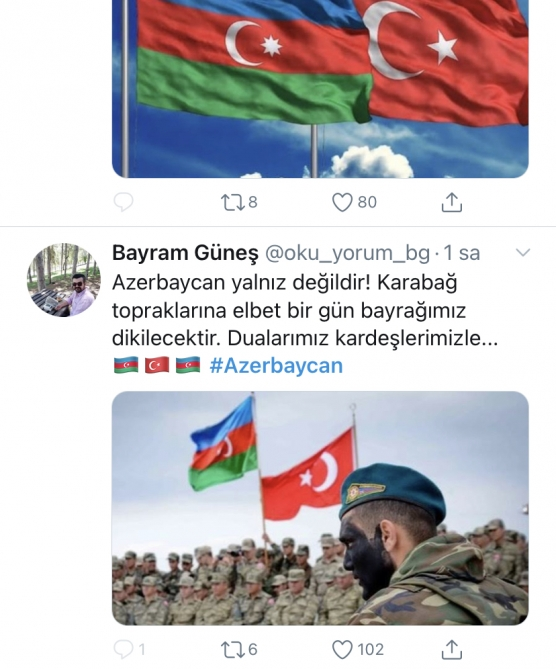Screen dimensions: 556x669
Task: Click the 102 likes count
Action: click(x=370, y=650)
